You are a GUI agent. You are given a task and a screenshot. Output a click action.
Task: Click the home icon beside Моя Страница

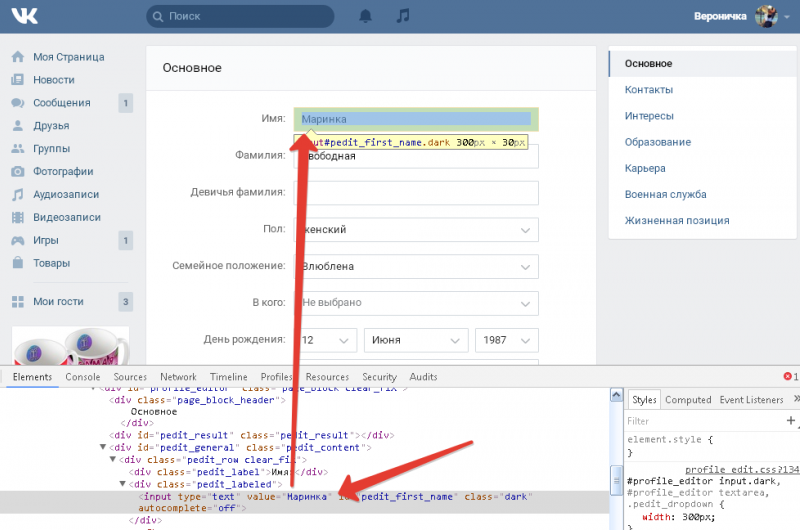pyautogui.click(x=18, y=57)
